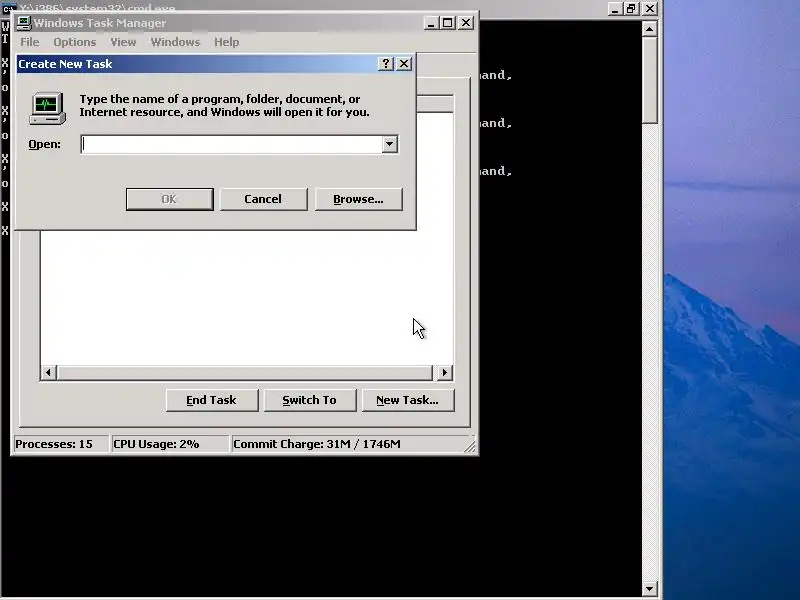Click the task list right scroll arrow
This screenshot has height=600, width=800.
click(444, 372)
